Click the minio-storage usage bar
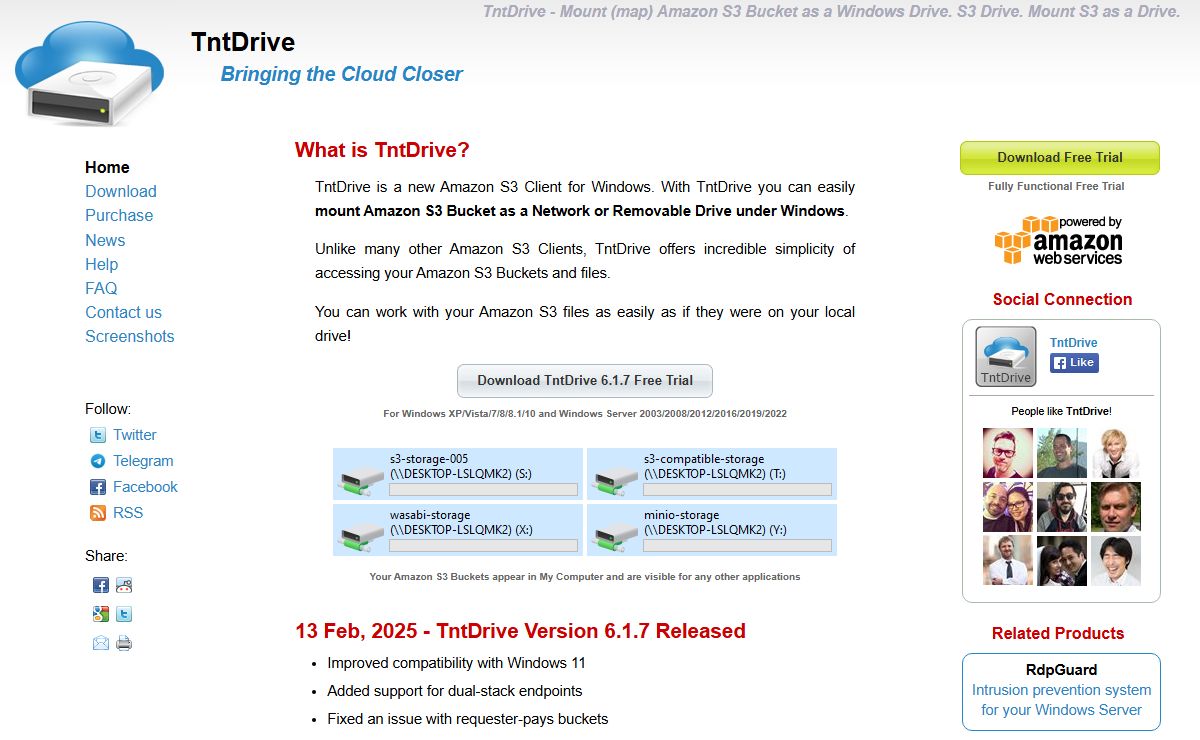 click(737, 546)
